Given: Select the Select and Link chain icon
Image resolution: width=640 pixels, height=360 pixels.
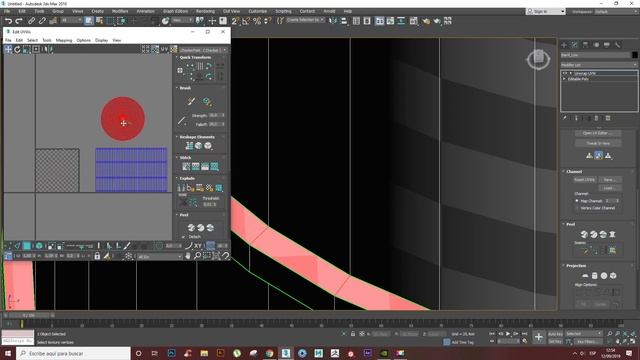Looking at the screenshot, I should (31, 21).
